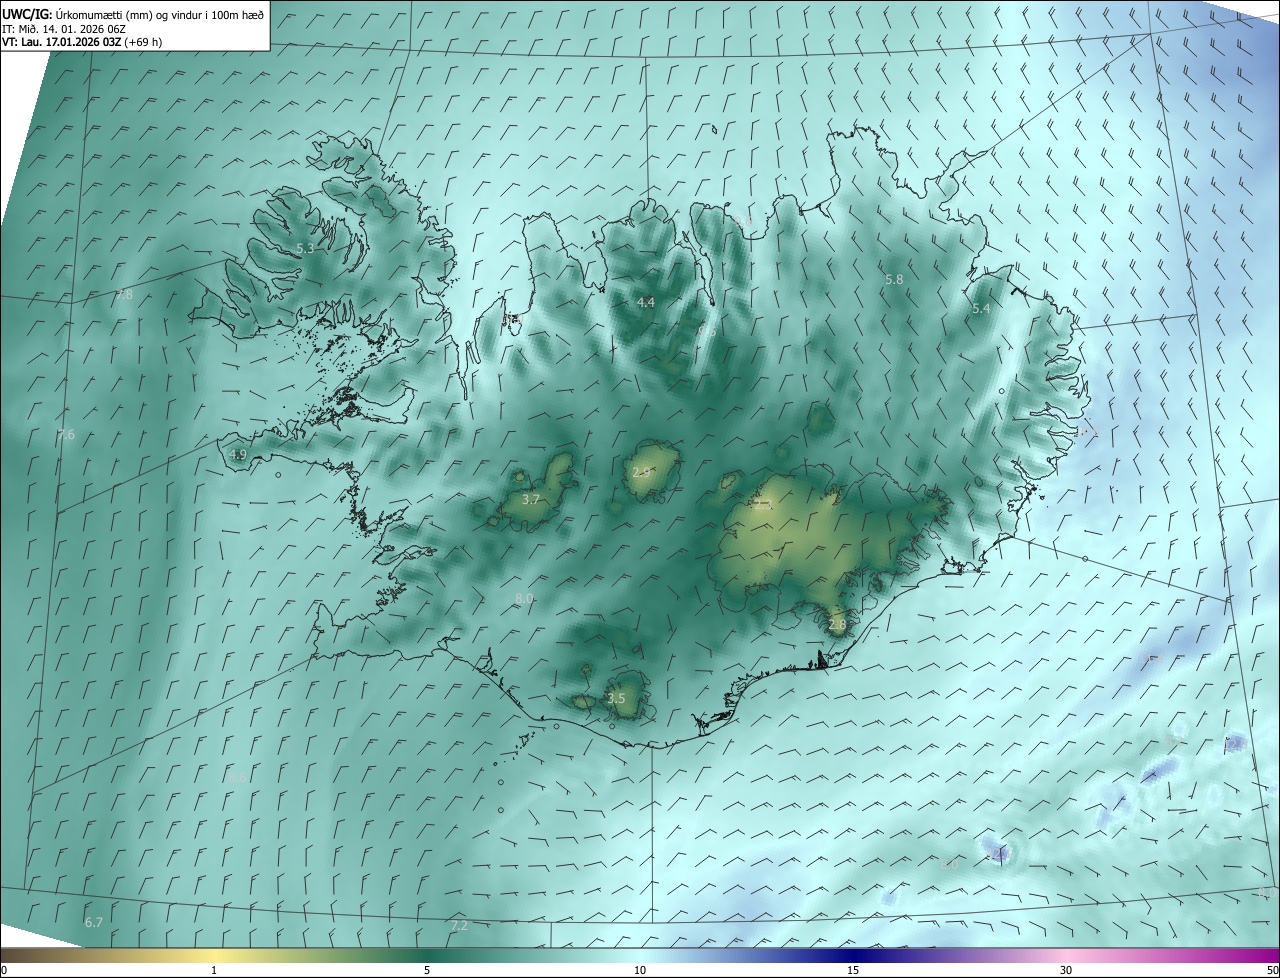Click the map value label 7.6 over the sea
This screenshot has width=1280, height=978.
[66, 434]
